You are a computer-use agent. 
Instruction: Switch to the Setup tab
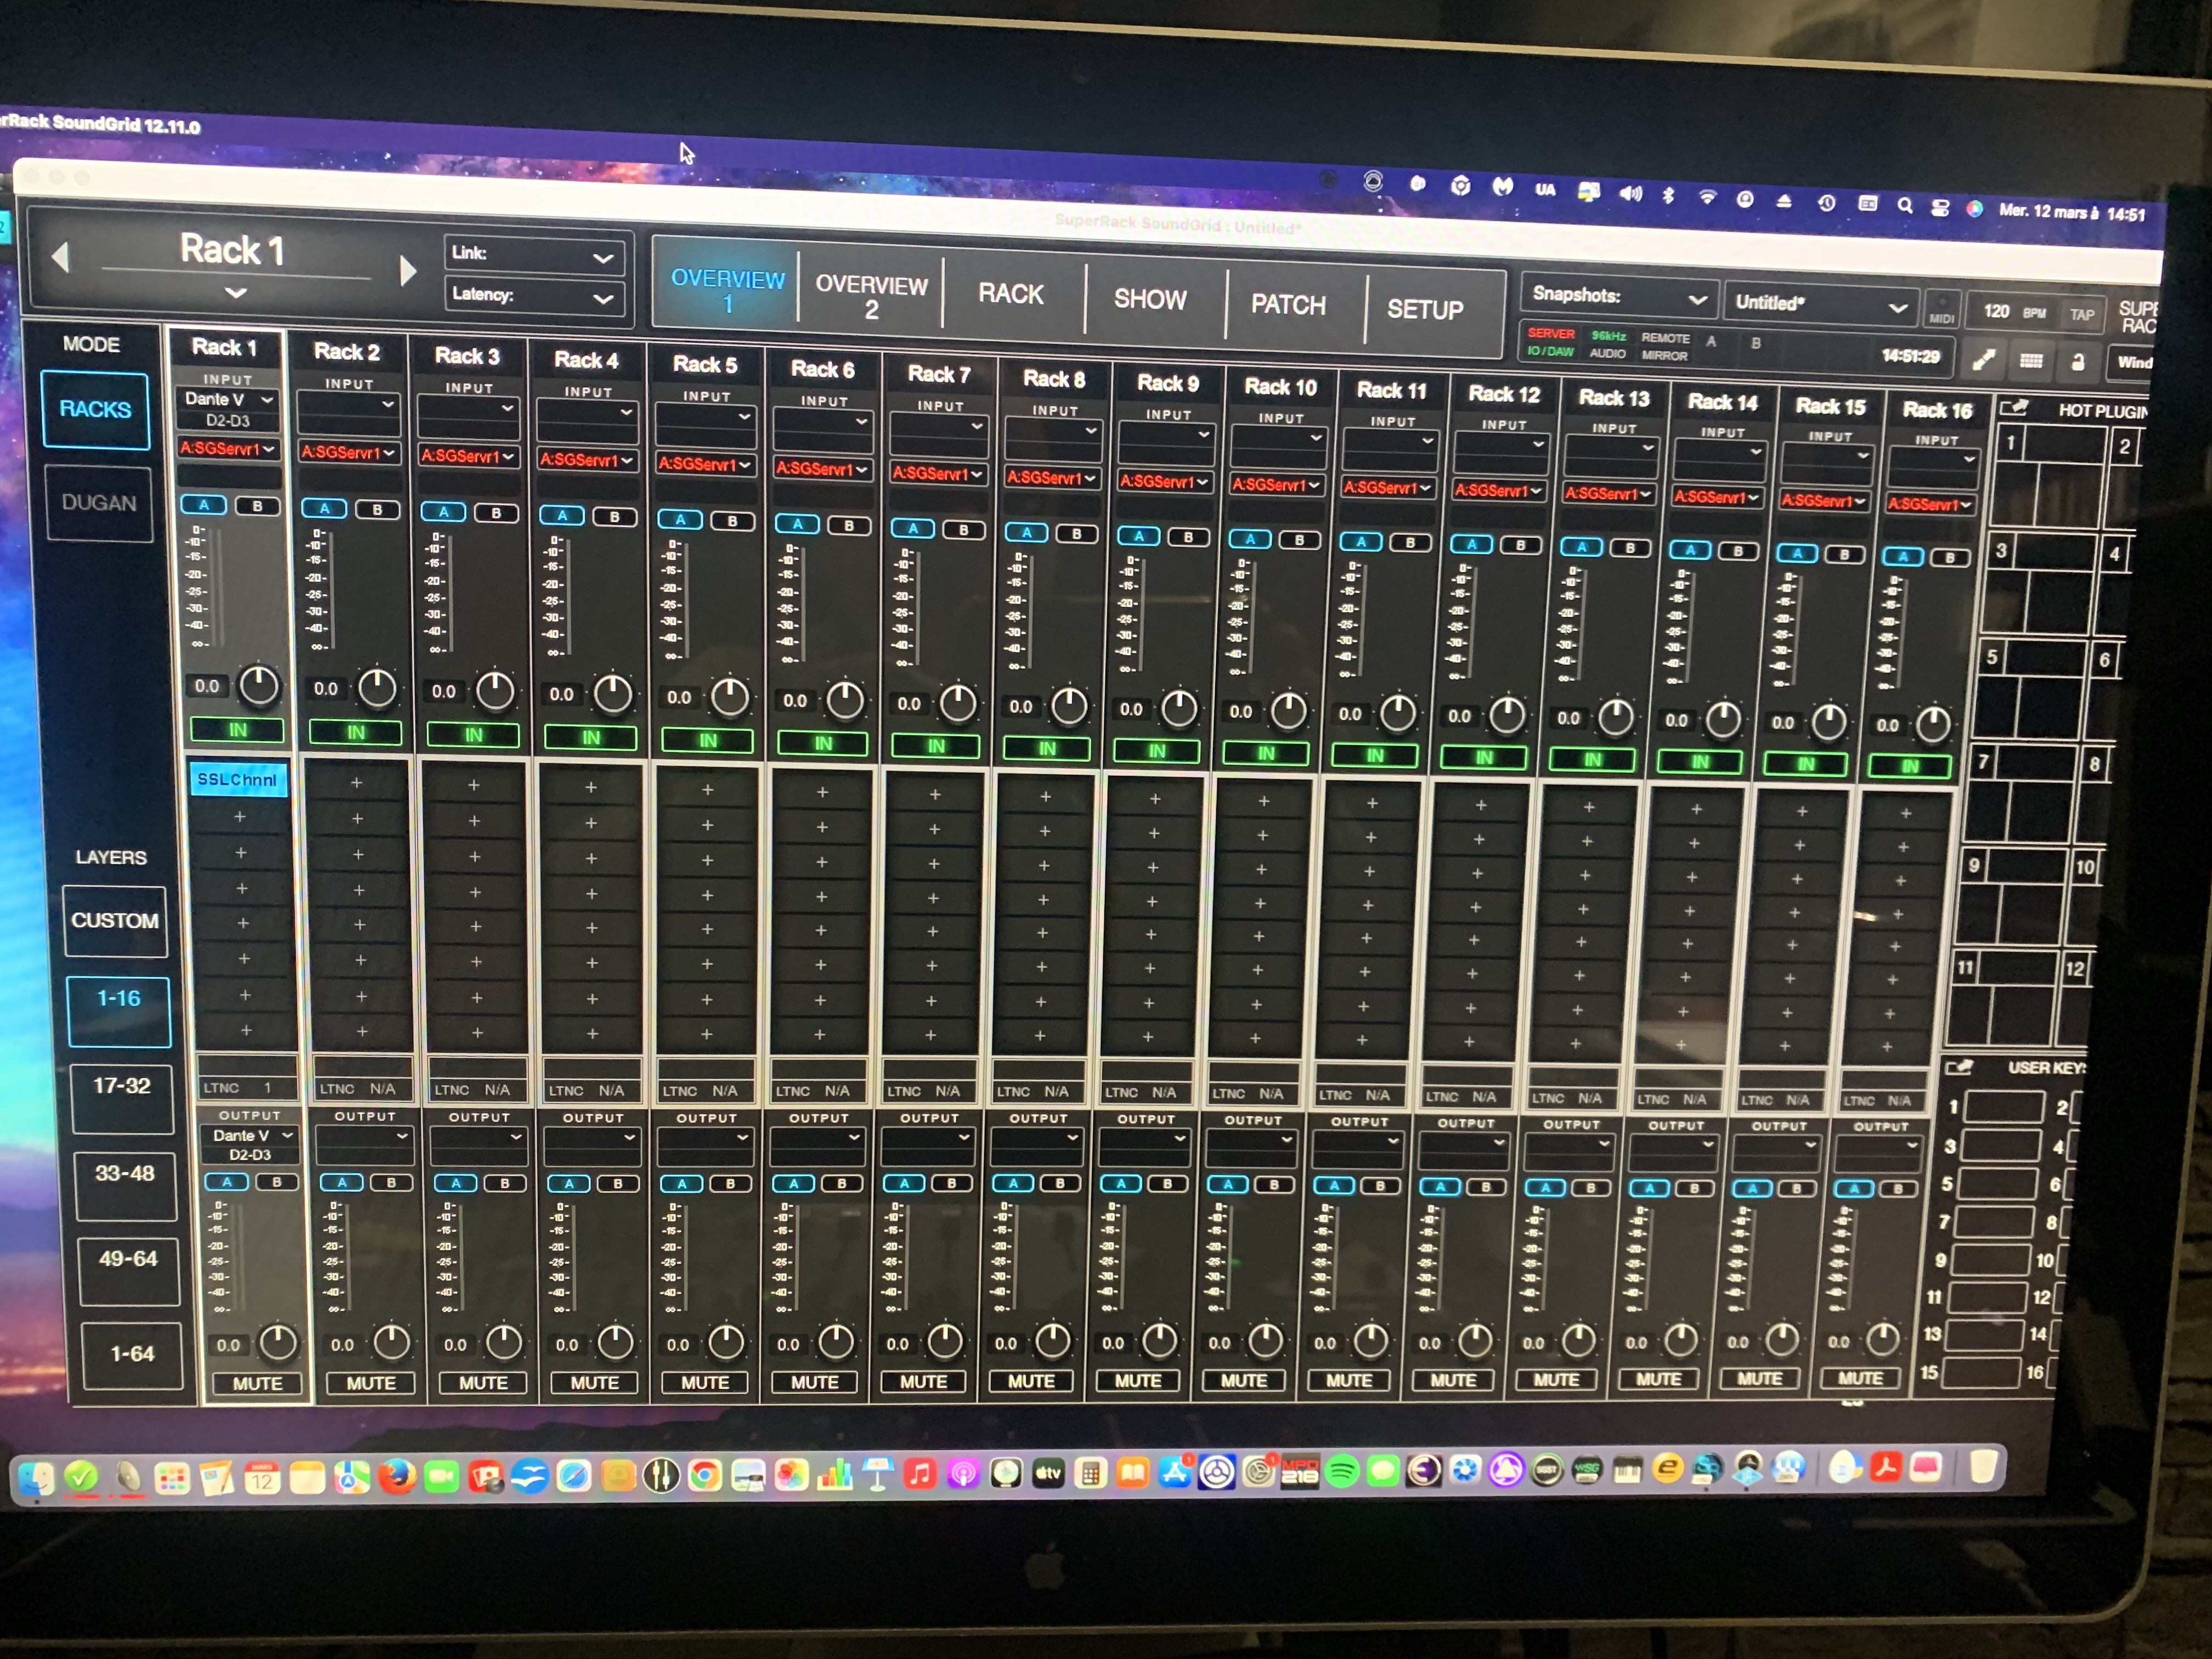click(1425, 310)
